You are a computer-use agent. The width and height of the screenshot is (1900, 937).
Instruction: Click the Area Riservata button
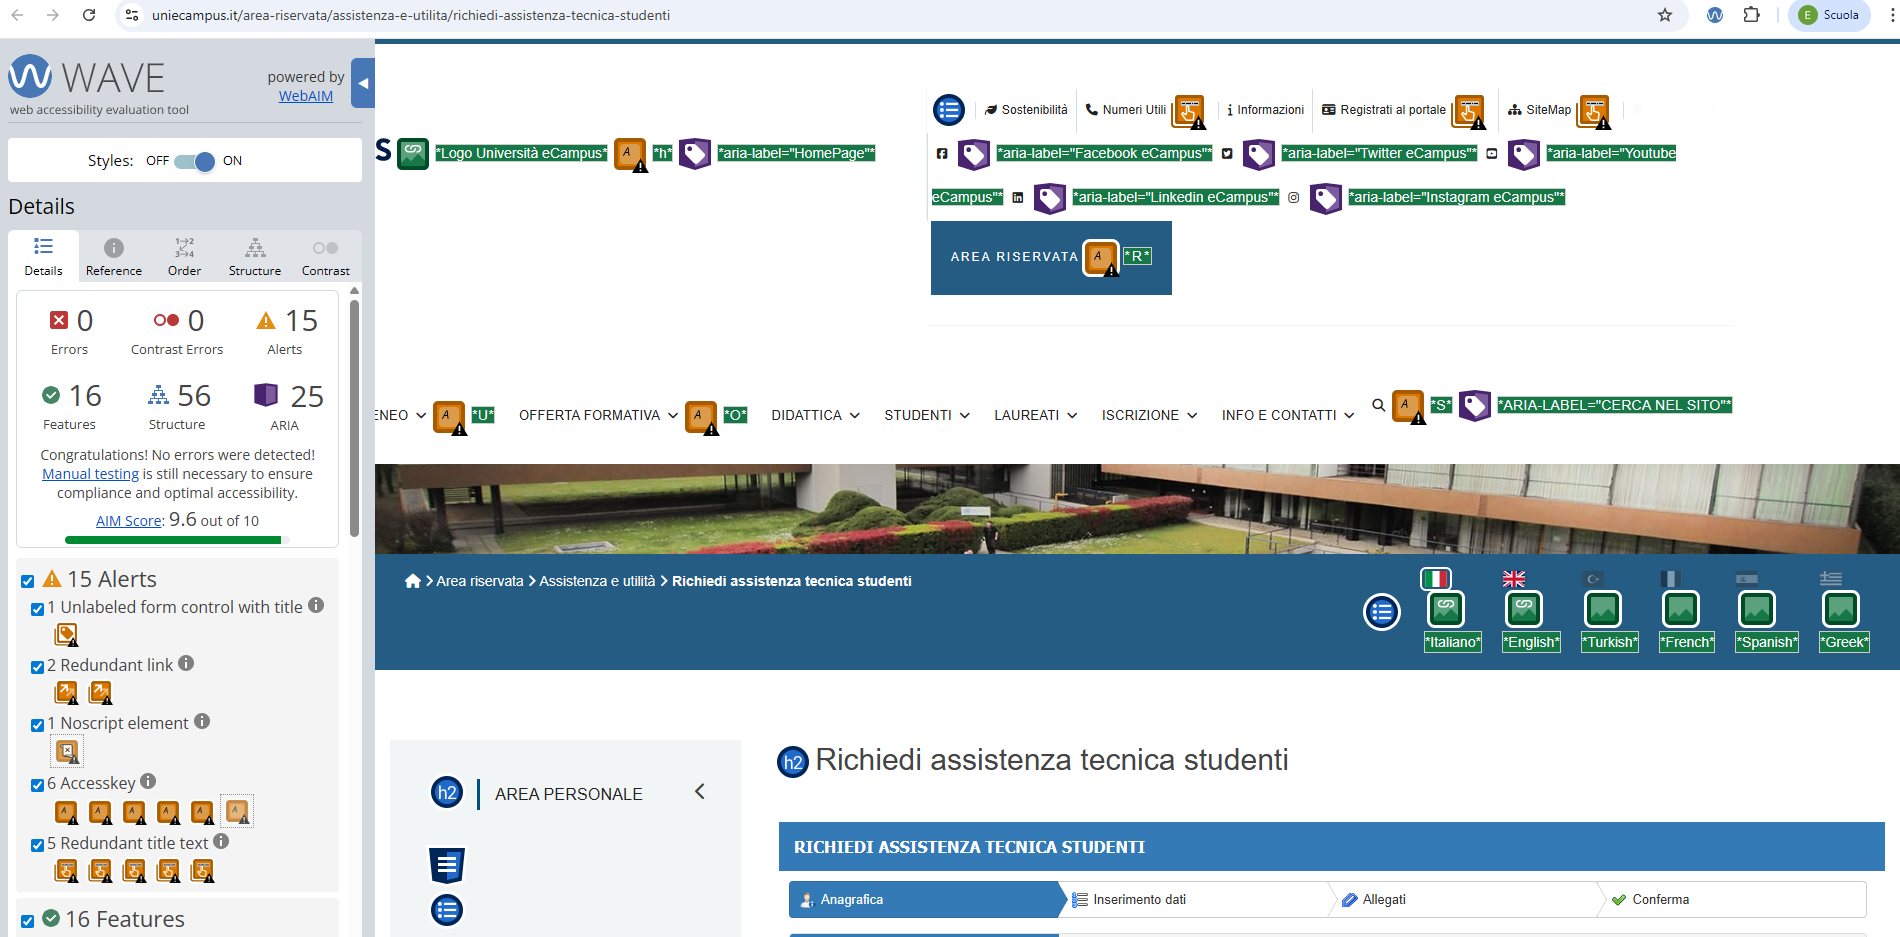(1013, 257)
